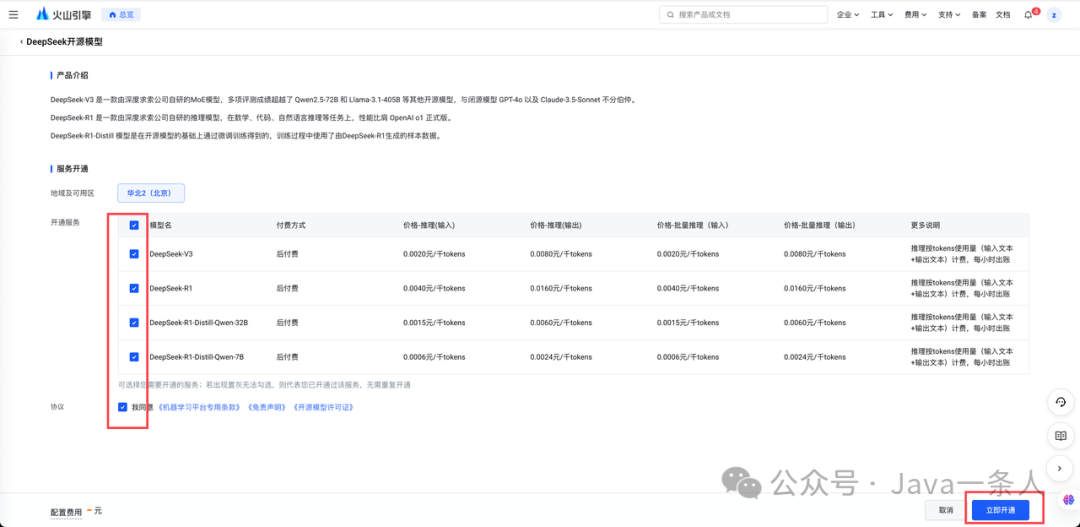Click the DeepSeek-V3 model name
1080x527 pixels.
coord(171,254)
